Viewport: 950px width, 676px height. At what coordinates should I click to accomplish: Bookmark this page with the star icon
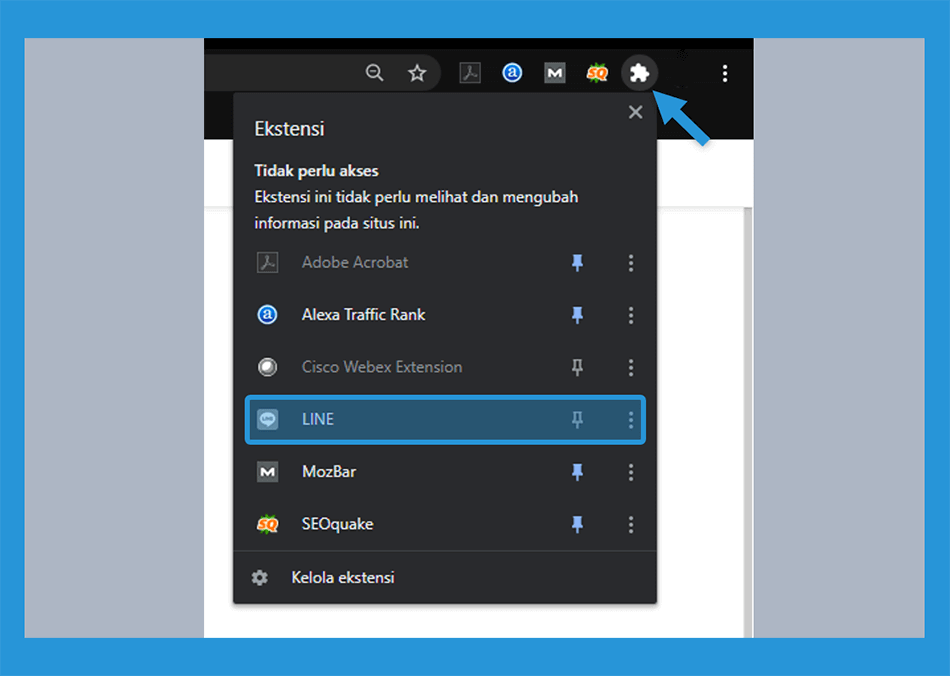pos(417,73)
